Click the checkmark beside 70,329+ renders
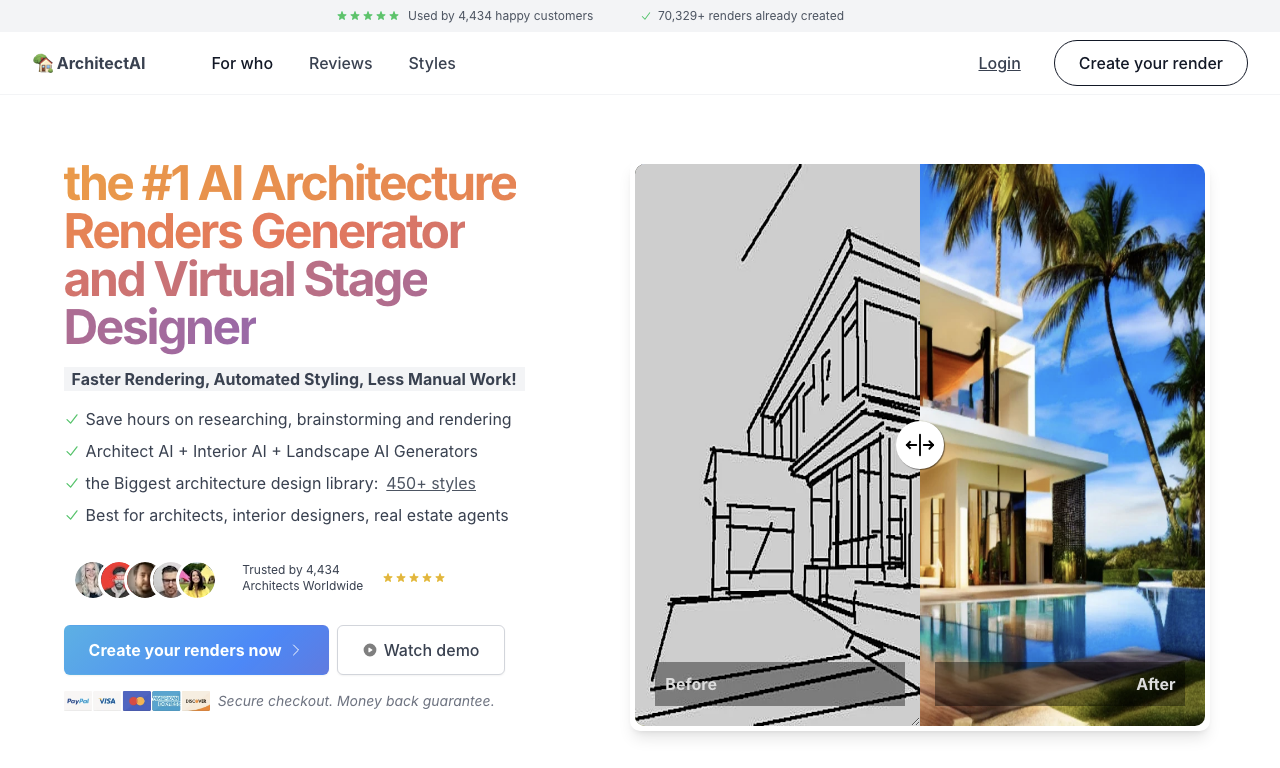This screenshot has height=768, width=1280. [x=646, y=16]
